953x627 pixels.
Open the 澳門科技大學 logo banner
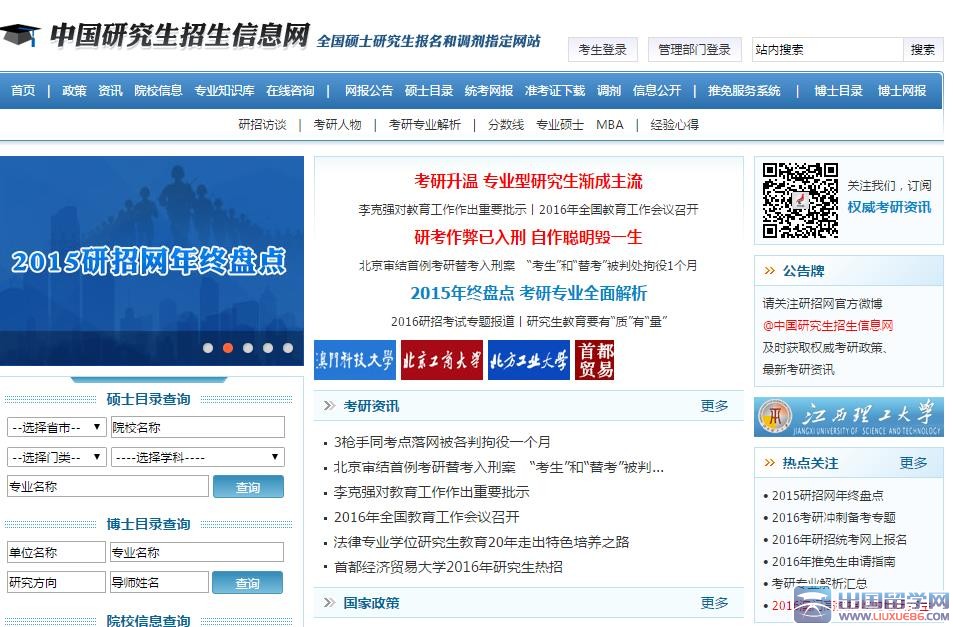coord(354,360)
